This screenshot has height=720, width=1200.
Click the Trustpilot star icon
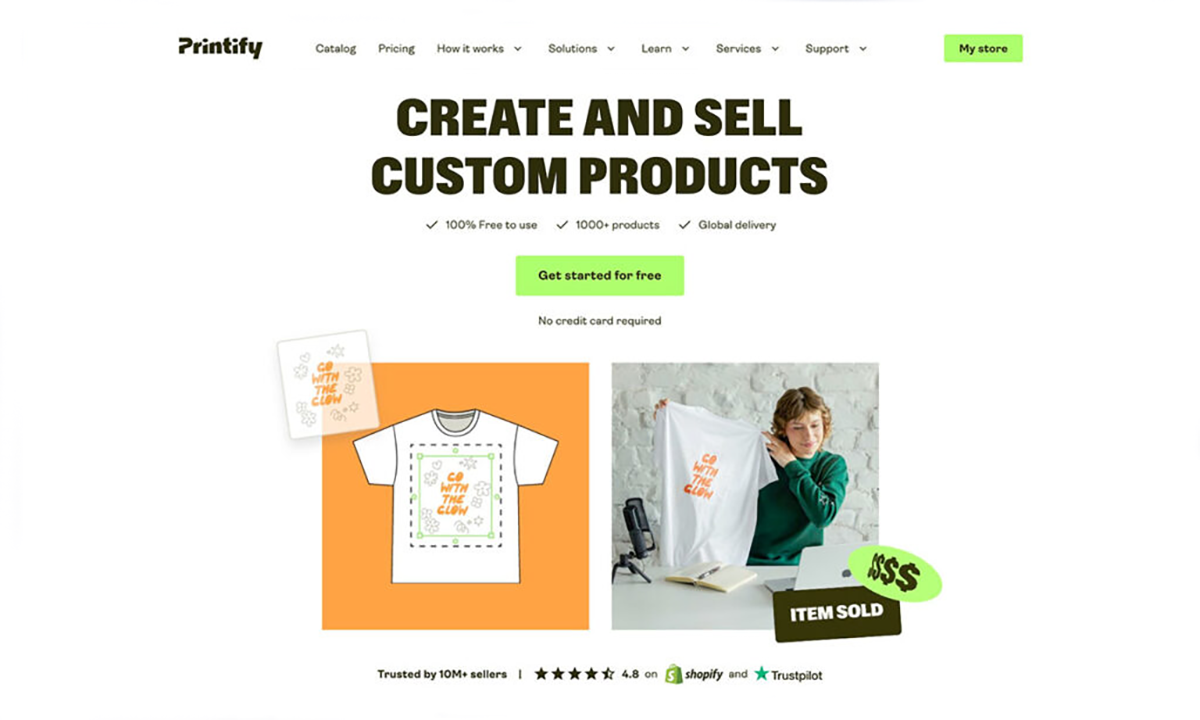pos(762,674)
